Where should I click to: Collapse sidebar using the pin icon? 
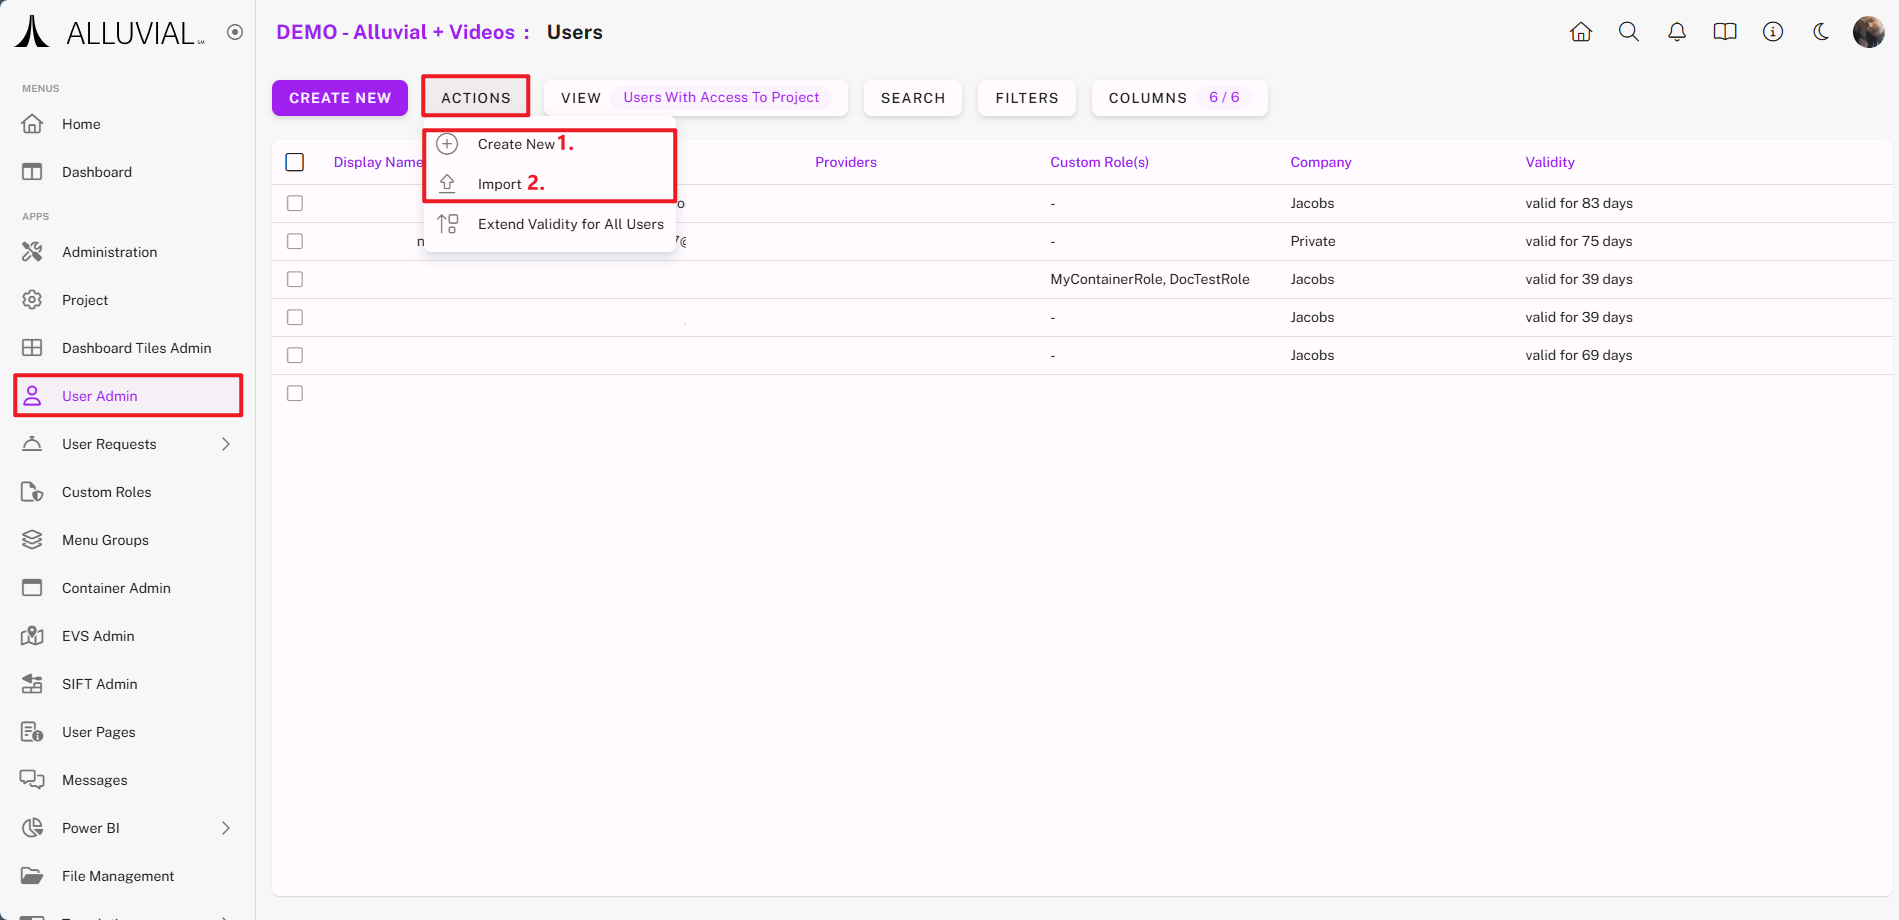coord(235,32)
